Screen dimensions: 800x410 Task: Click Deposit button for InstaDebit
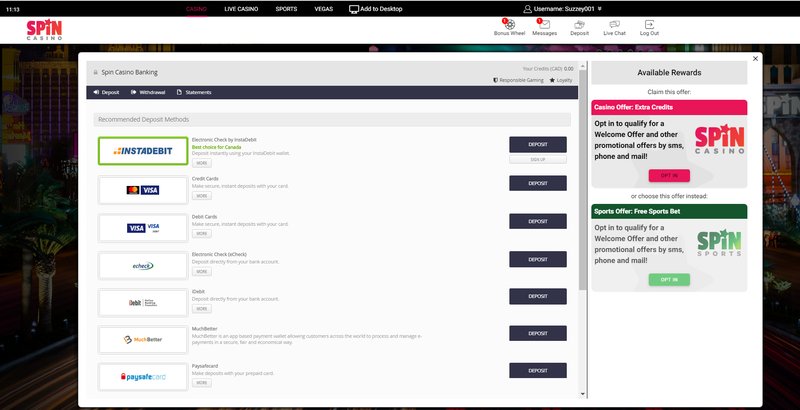click(x=538, y=144)
